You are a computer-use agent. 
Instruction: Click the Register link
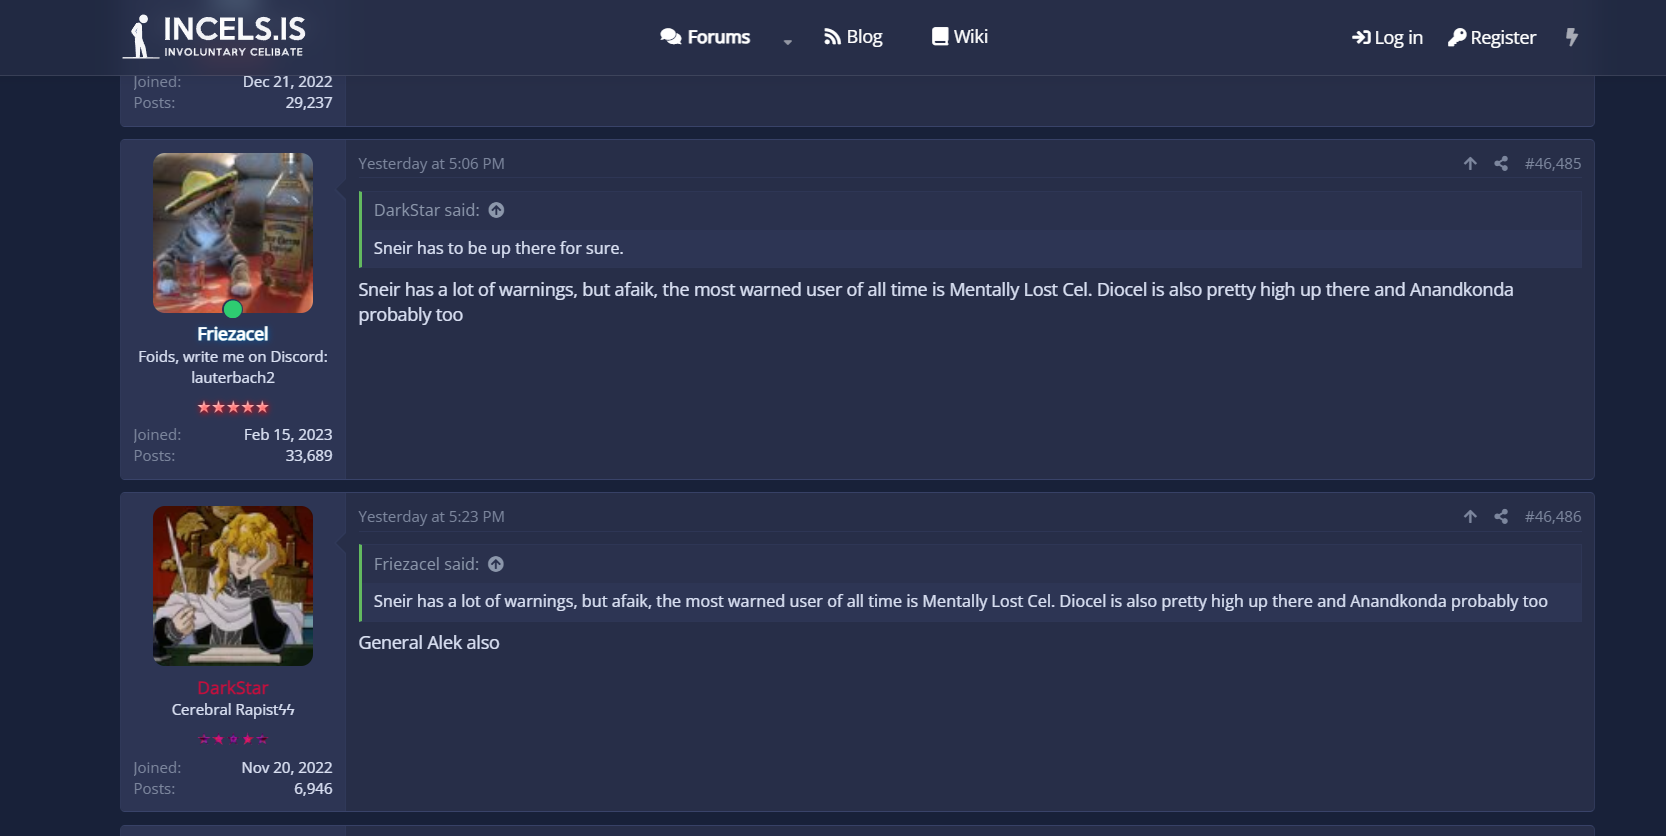1491,37
